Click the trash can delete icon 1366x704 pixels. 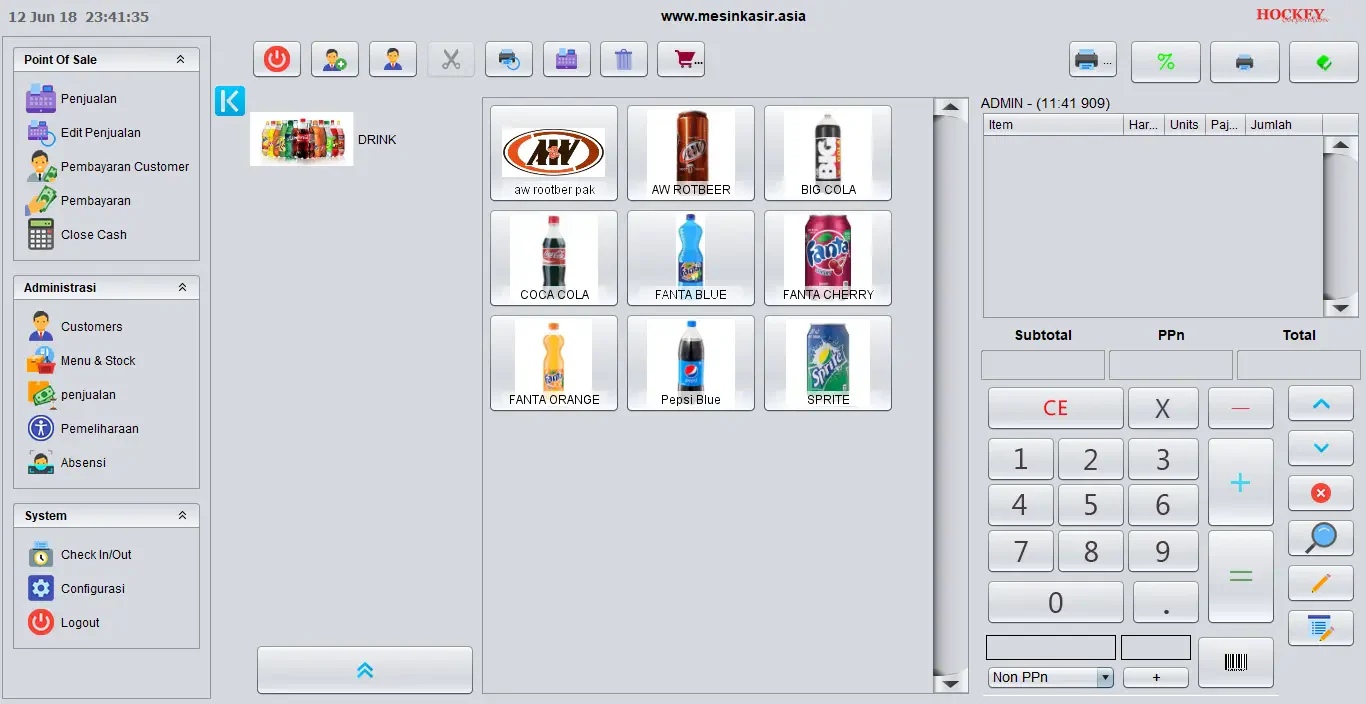pyautogui.click(x=624, y=59)
